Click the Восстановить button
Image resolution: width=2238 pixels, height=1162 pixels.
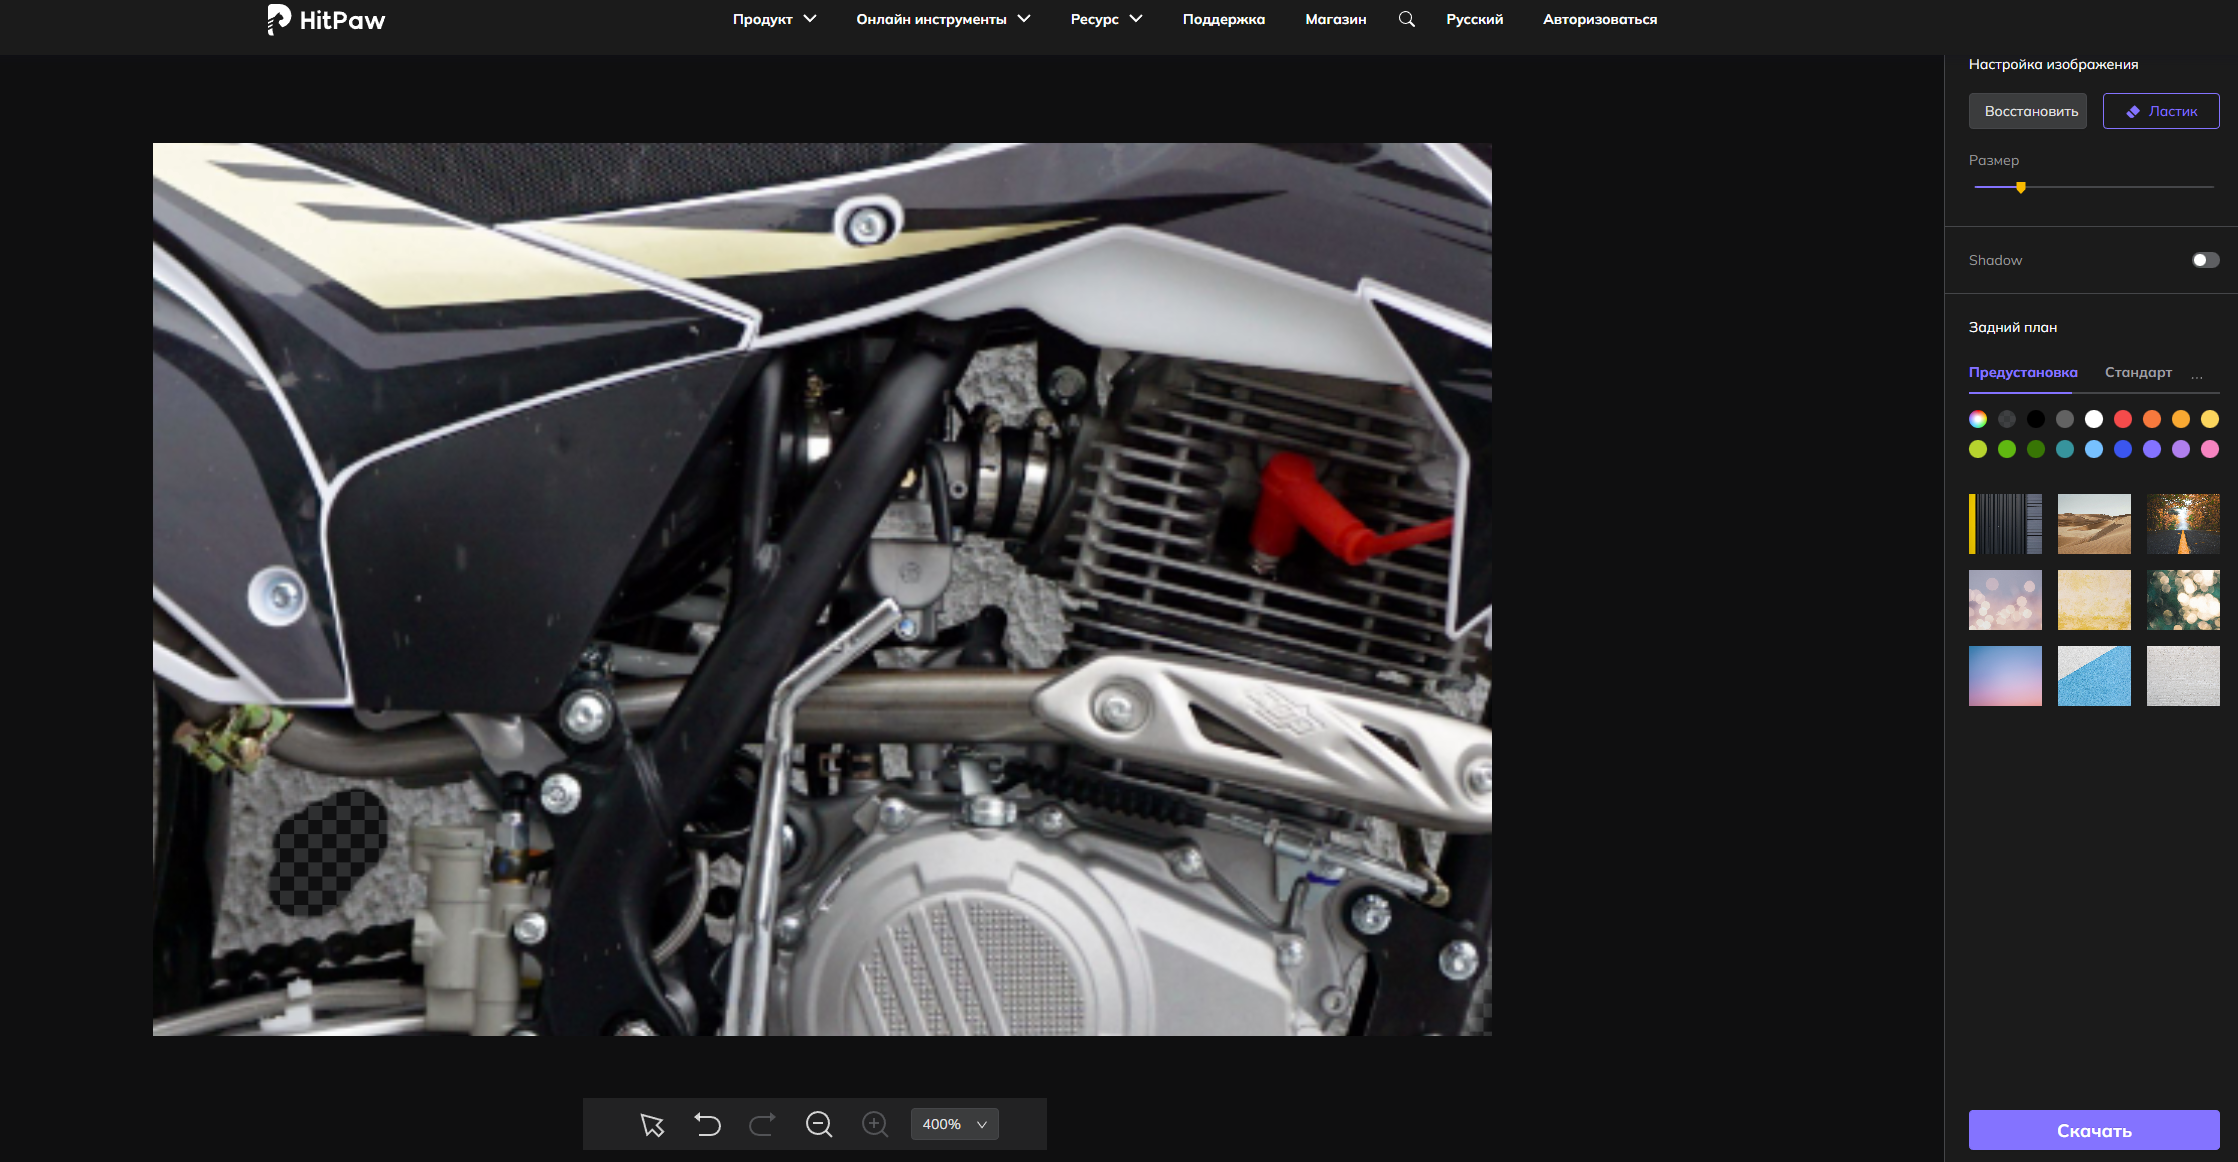2027,111
